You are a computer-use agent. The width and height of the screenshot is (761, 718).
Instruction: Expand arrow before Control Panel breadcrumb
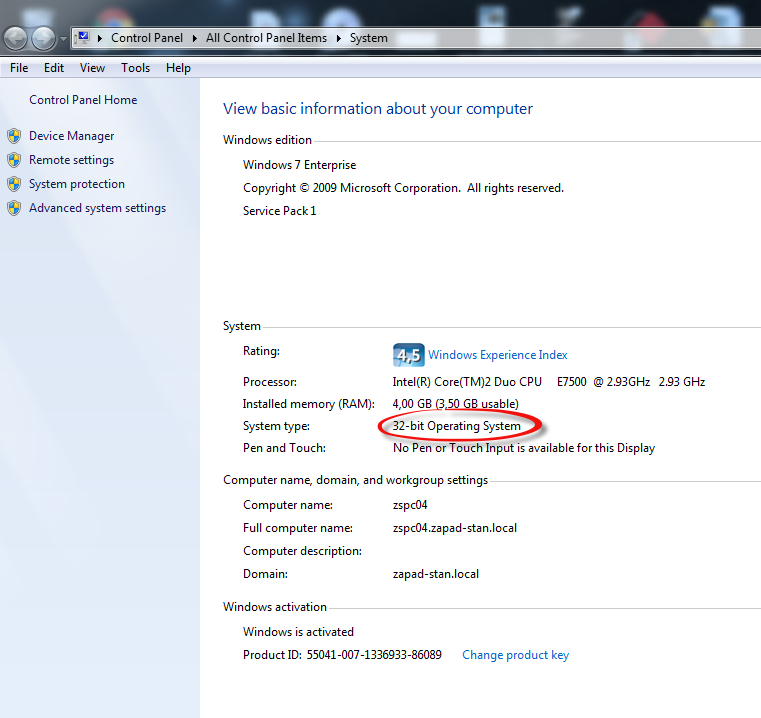coord(99,38)
